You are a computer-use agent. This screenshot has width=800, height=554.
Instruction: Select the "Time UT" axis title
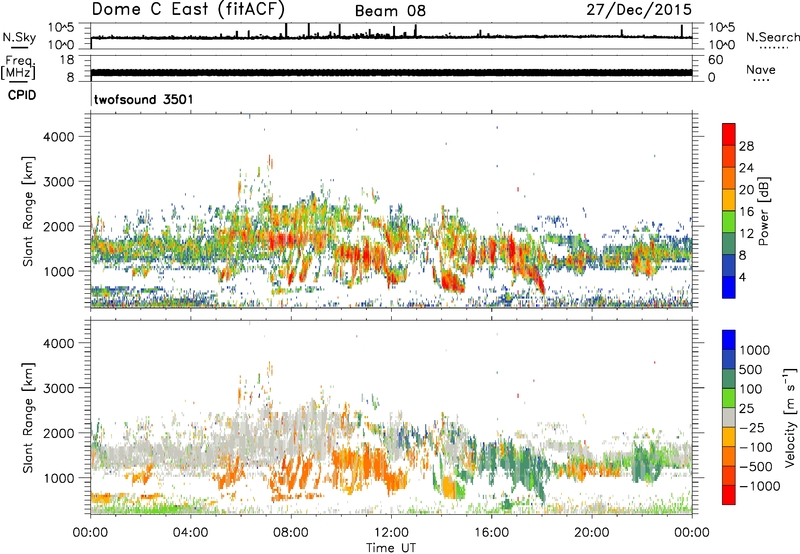tap(391, 548)
